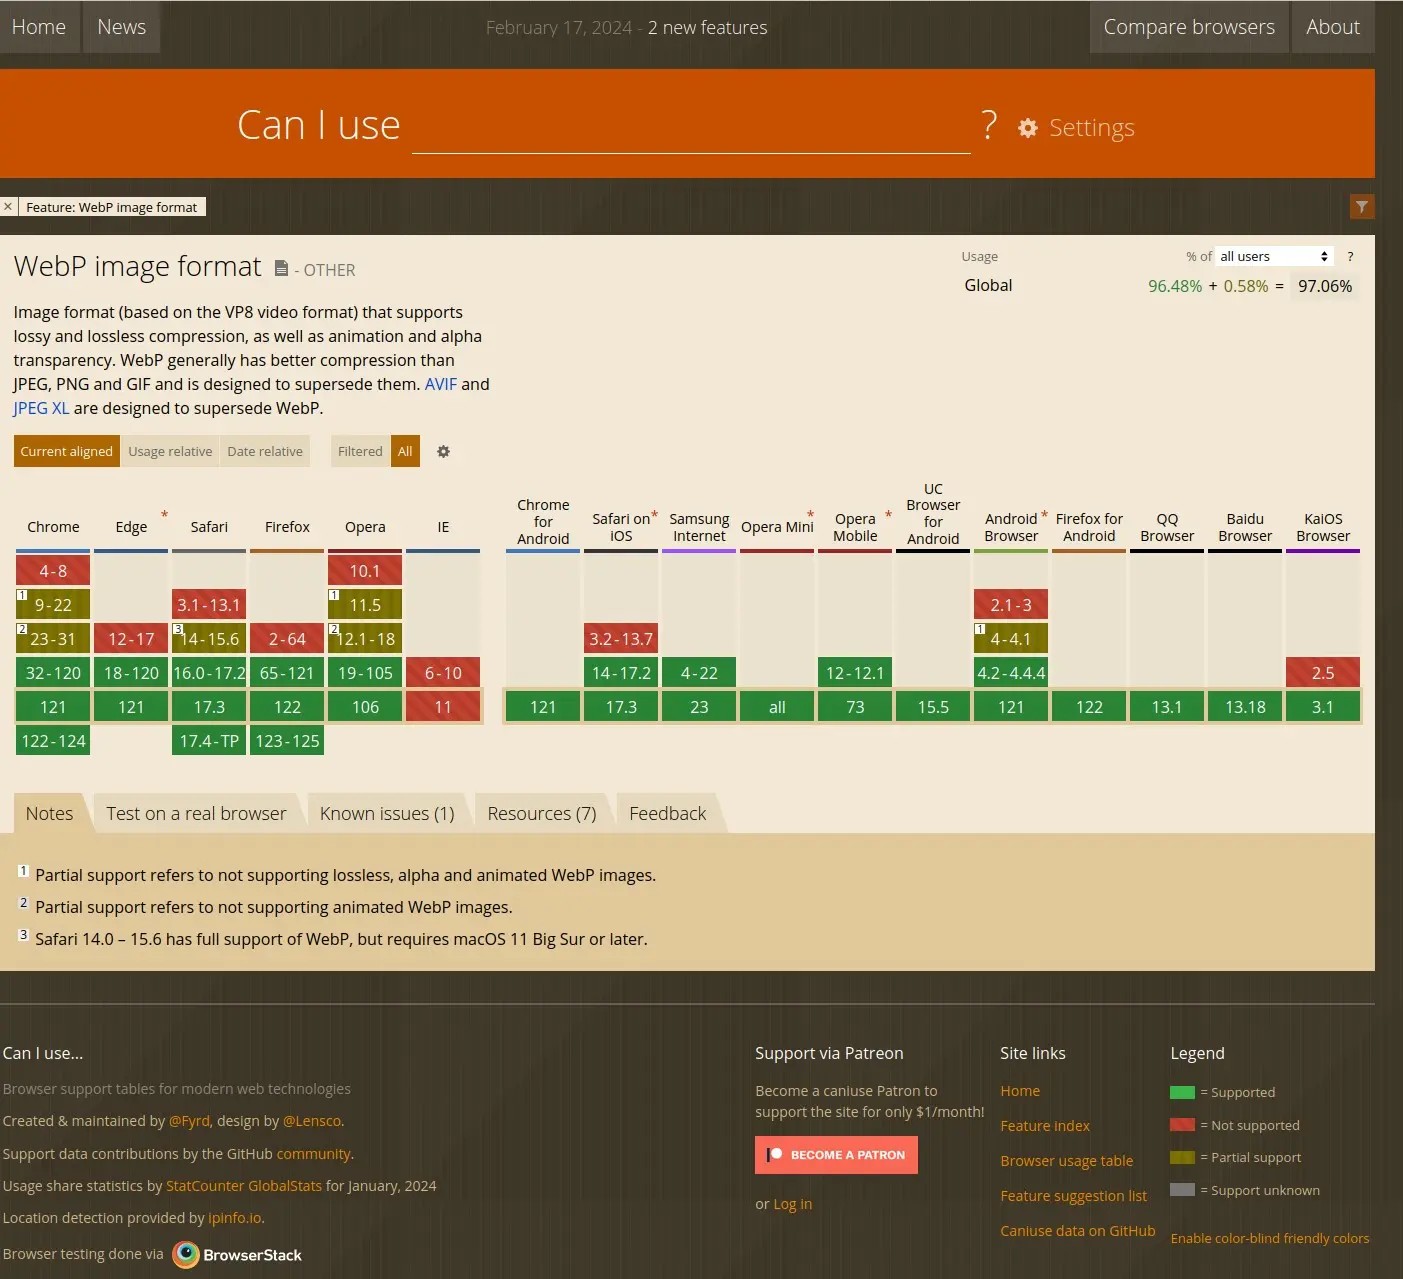
Task: Open Caniuse data on GitHub link
Action: [1077, 1231]
